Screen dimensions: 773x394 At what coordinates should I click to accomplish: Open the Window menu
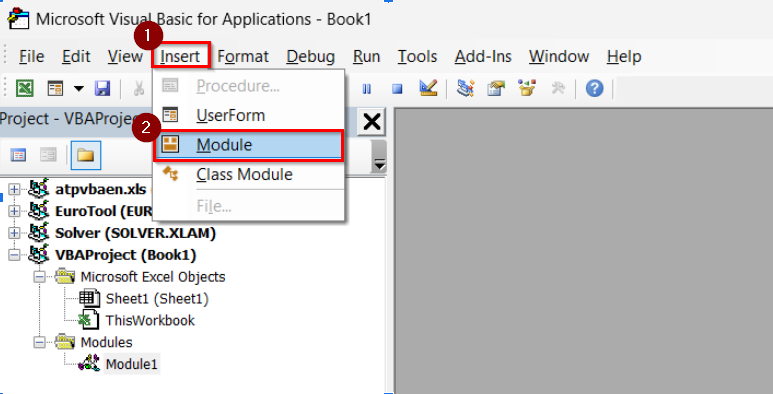(559, 56)
